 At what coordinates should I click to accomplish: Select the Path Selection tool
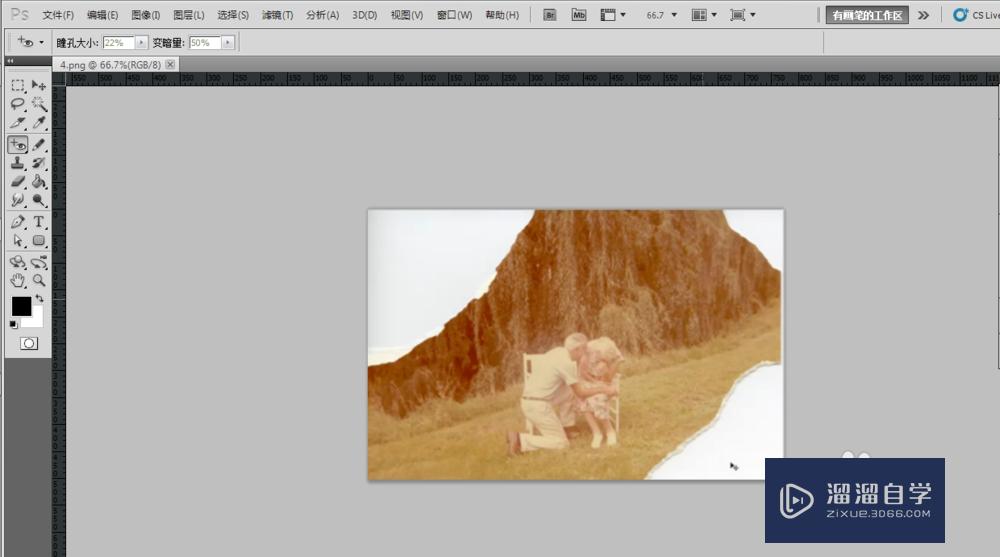click(18, 241)
